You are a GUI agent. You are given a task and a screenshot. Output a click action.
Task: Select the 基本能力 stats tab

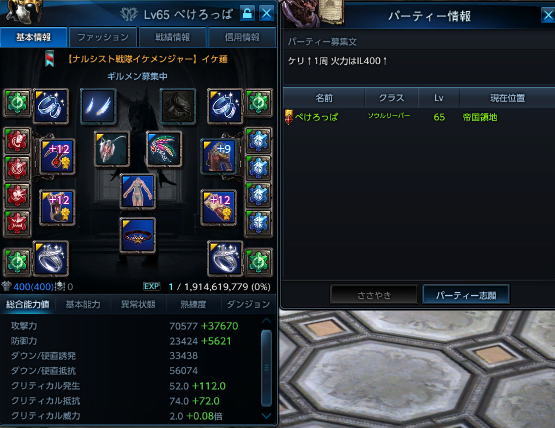[x=83, y=304]
